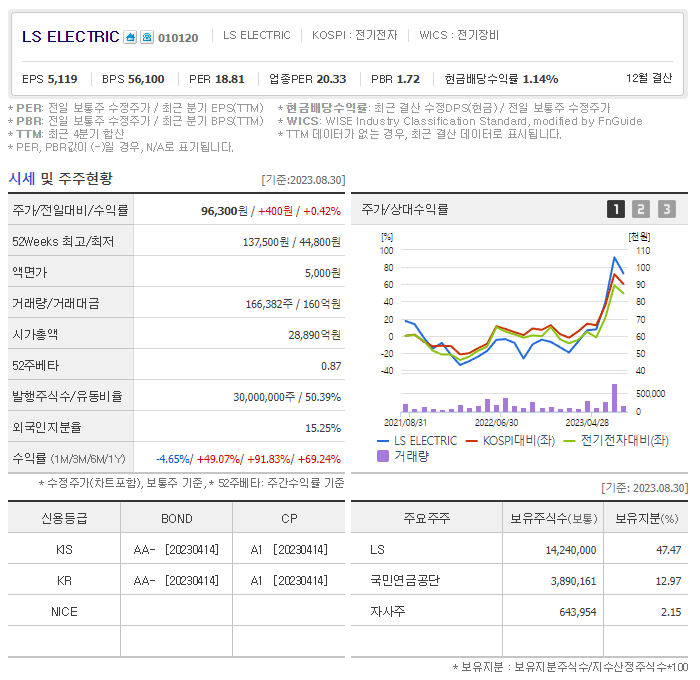Click the 시세 및 주주현황 section heading
Image resolution: width=700 pixels, height=680 pixels.
60,179
